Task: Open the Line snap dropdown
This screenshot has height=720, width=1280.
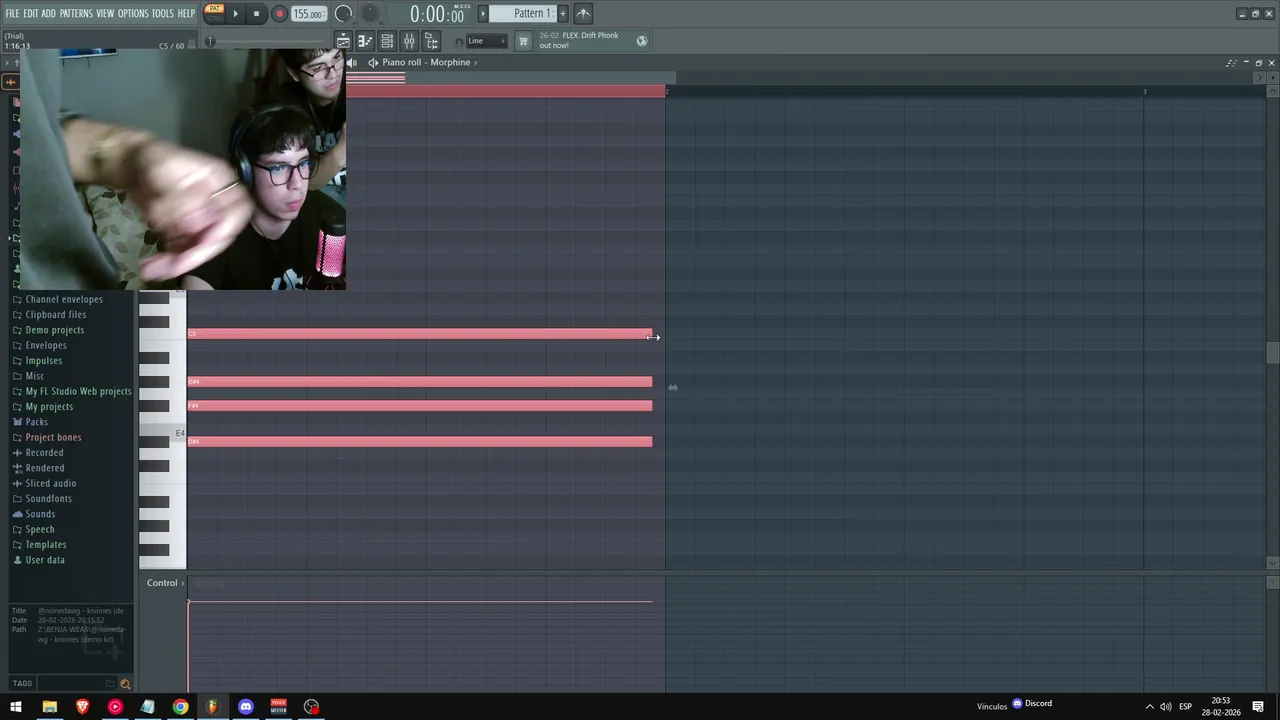Action: click(x=486, y=41)
